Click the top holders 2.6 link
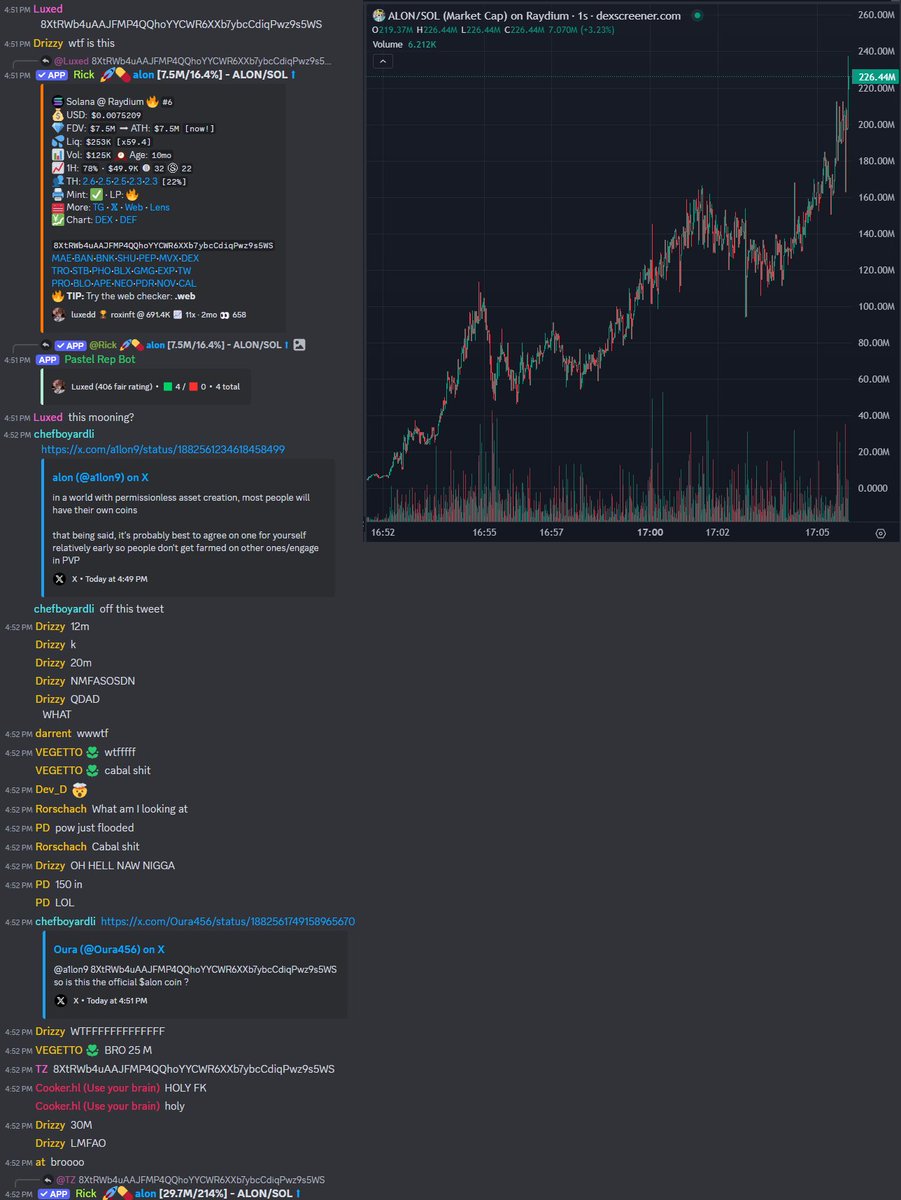 pyautogui.click(x=89, y=181)
